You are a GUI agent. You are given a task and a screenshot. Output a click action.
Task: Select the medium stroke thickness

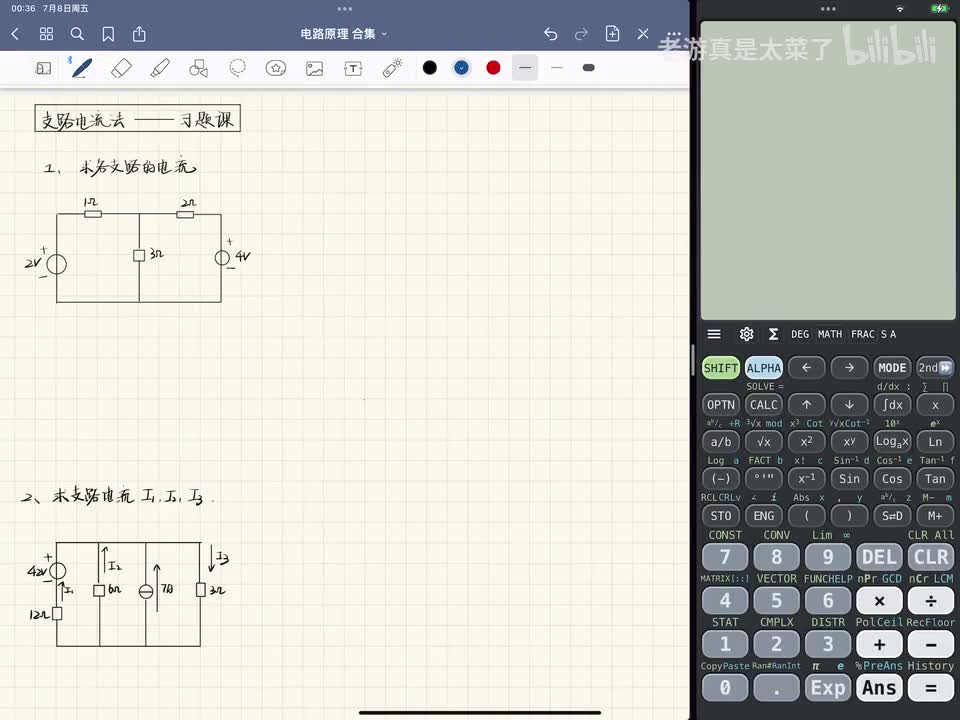(x=525, y=68)
